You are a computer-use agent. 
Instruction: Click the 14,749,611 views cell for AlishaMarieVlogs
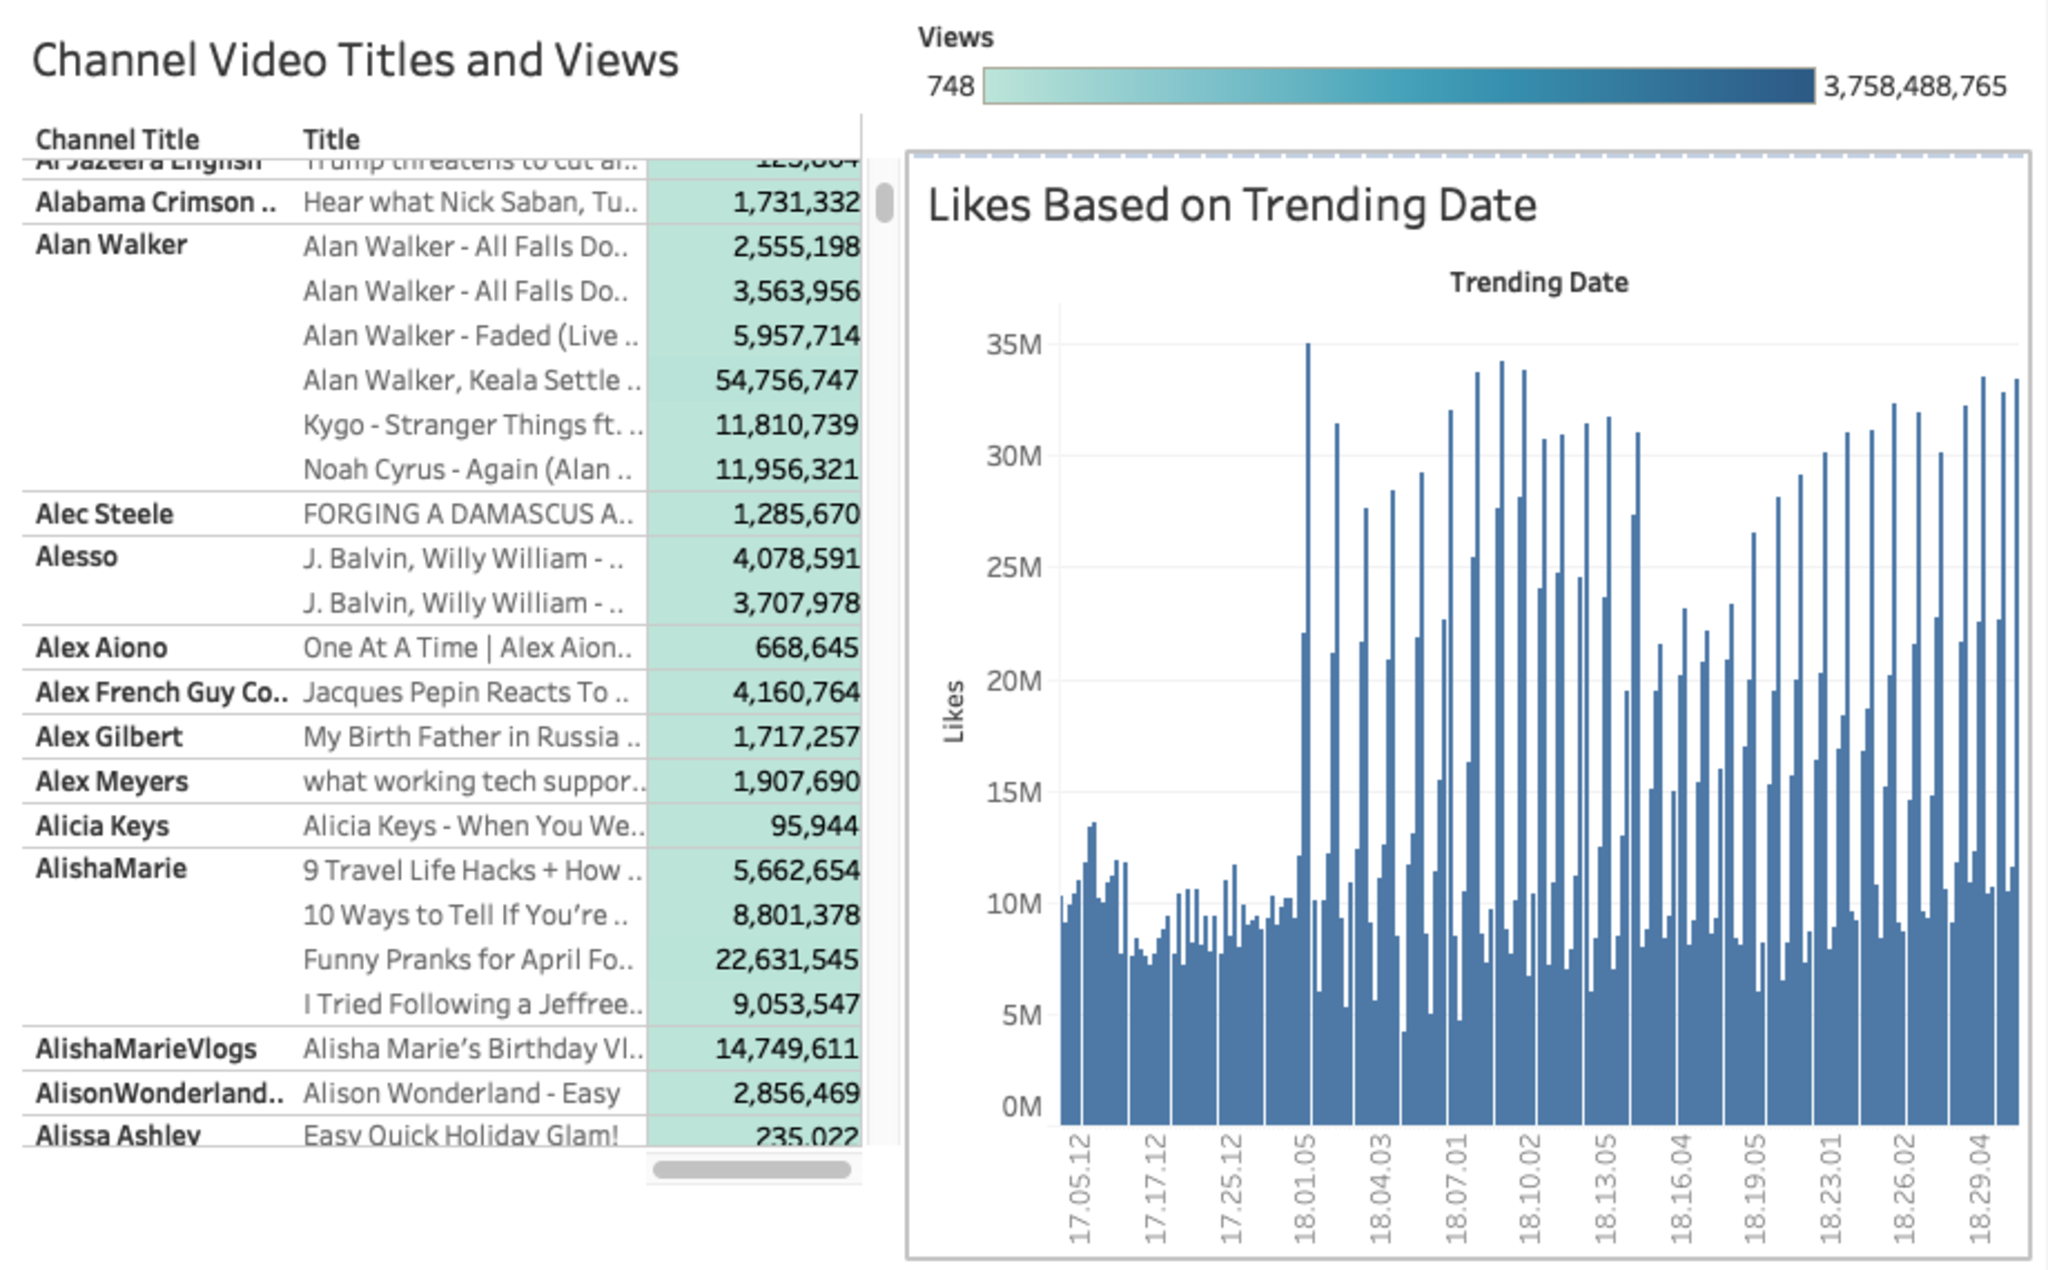point(786,1049)
